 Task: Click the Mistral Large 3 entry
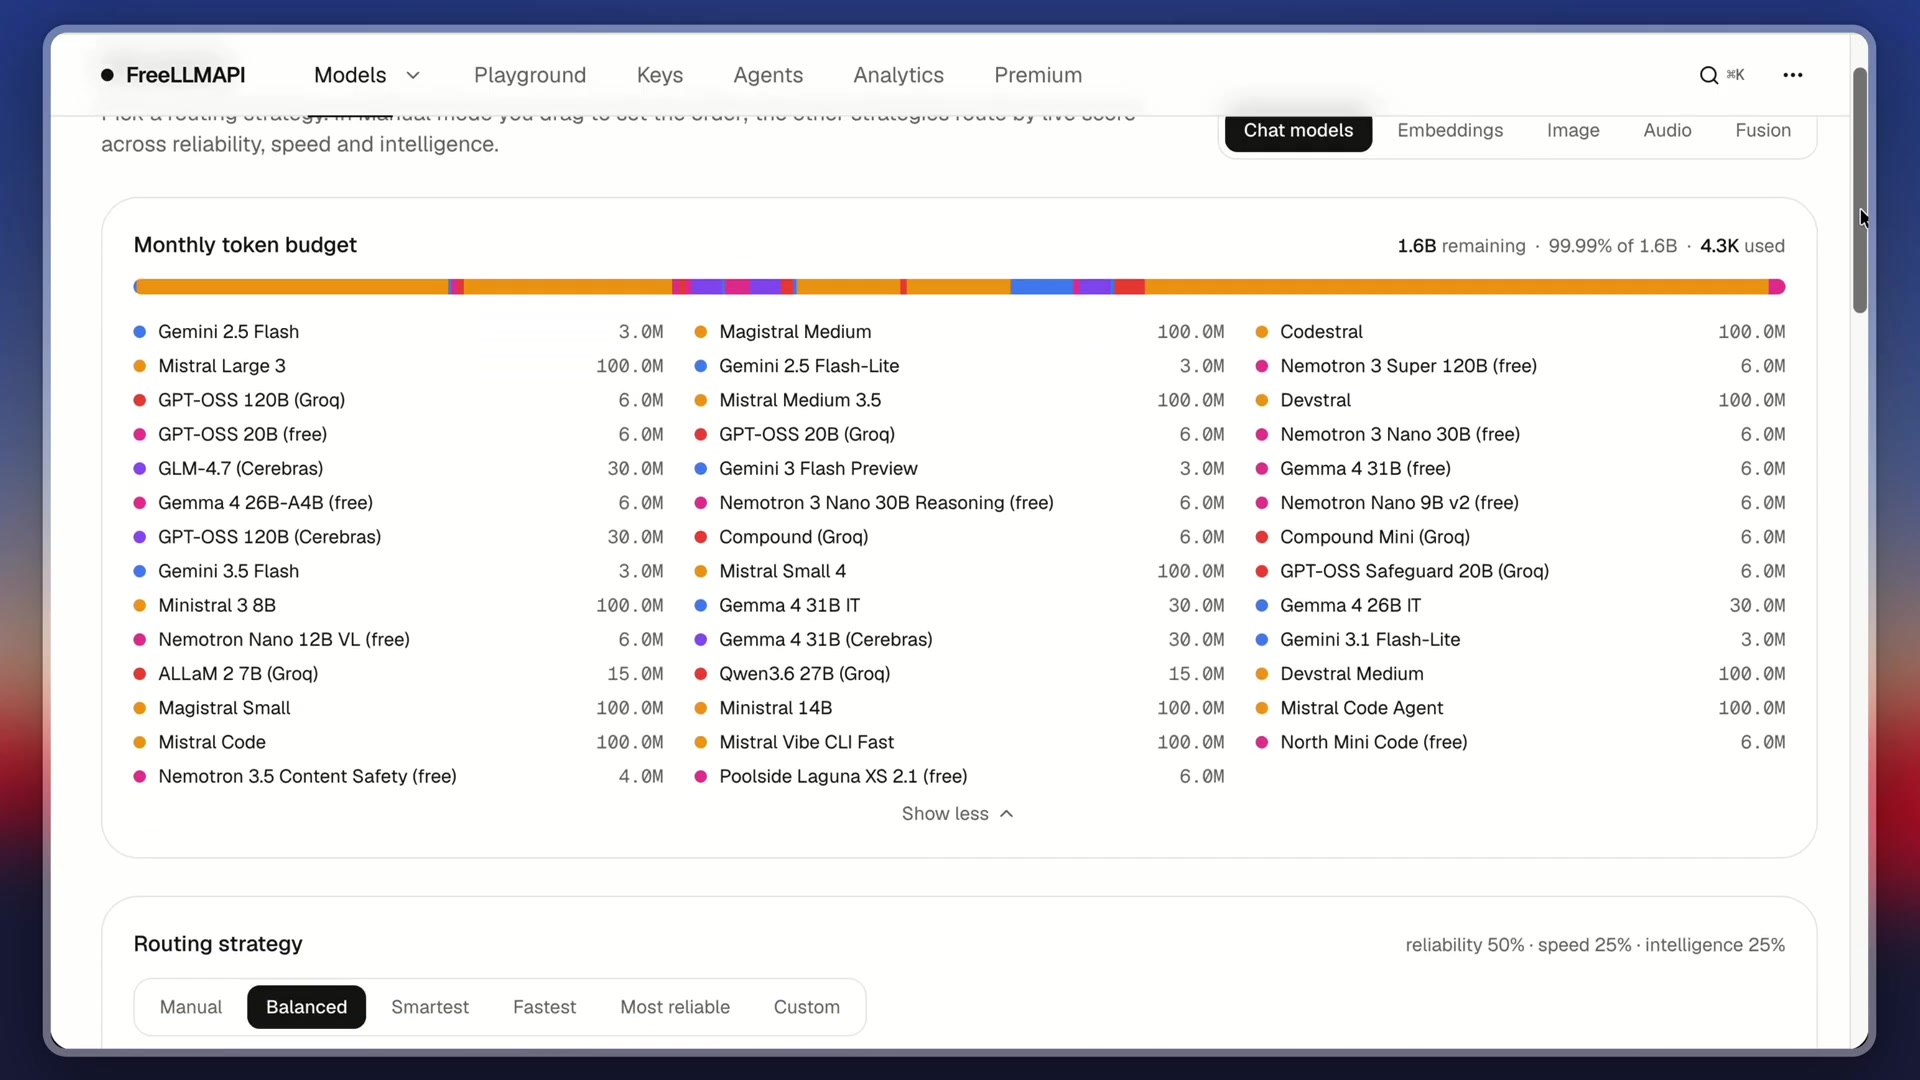click(x=398, y=366)
